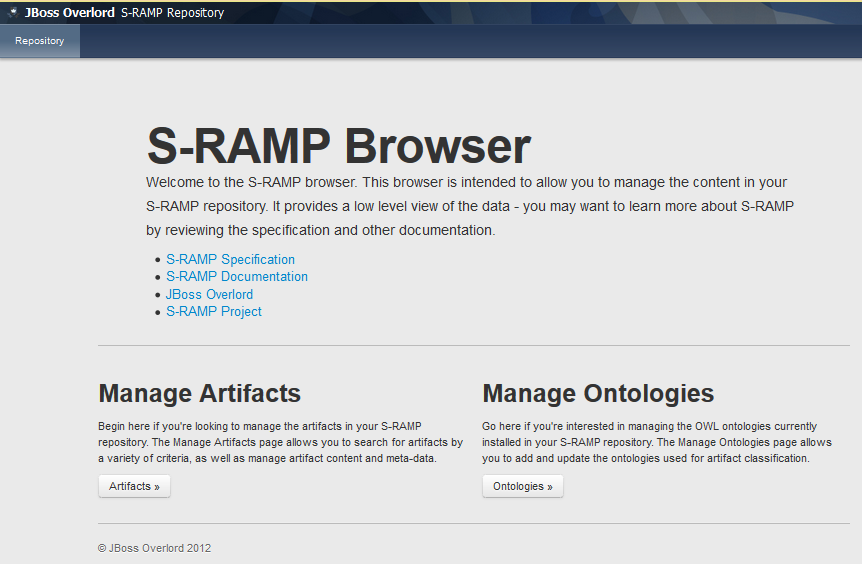Click the Manage Ontologies heading
This screenshot has height=564, width=862.
tap(597, 393)
